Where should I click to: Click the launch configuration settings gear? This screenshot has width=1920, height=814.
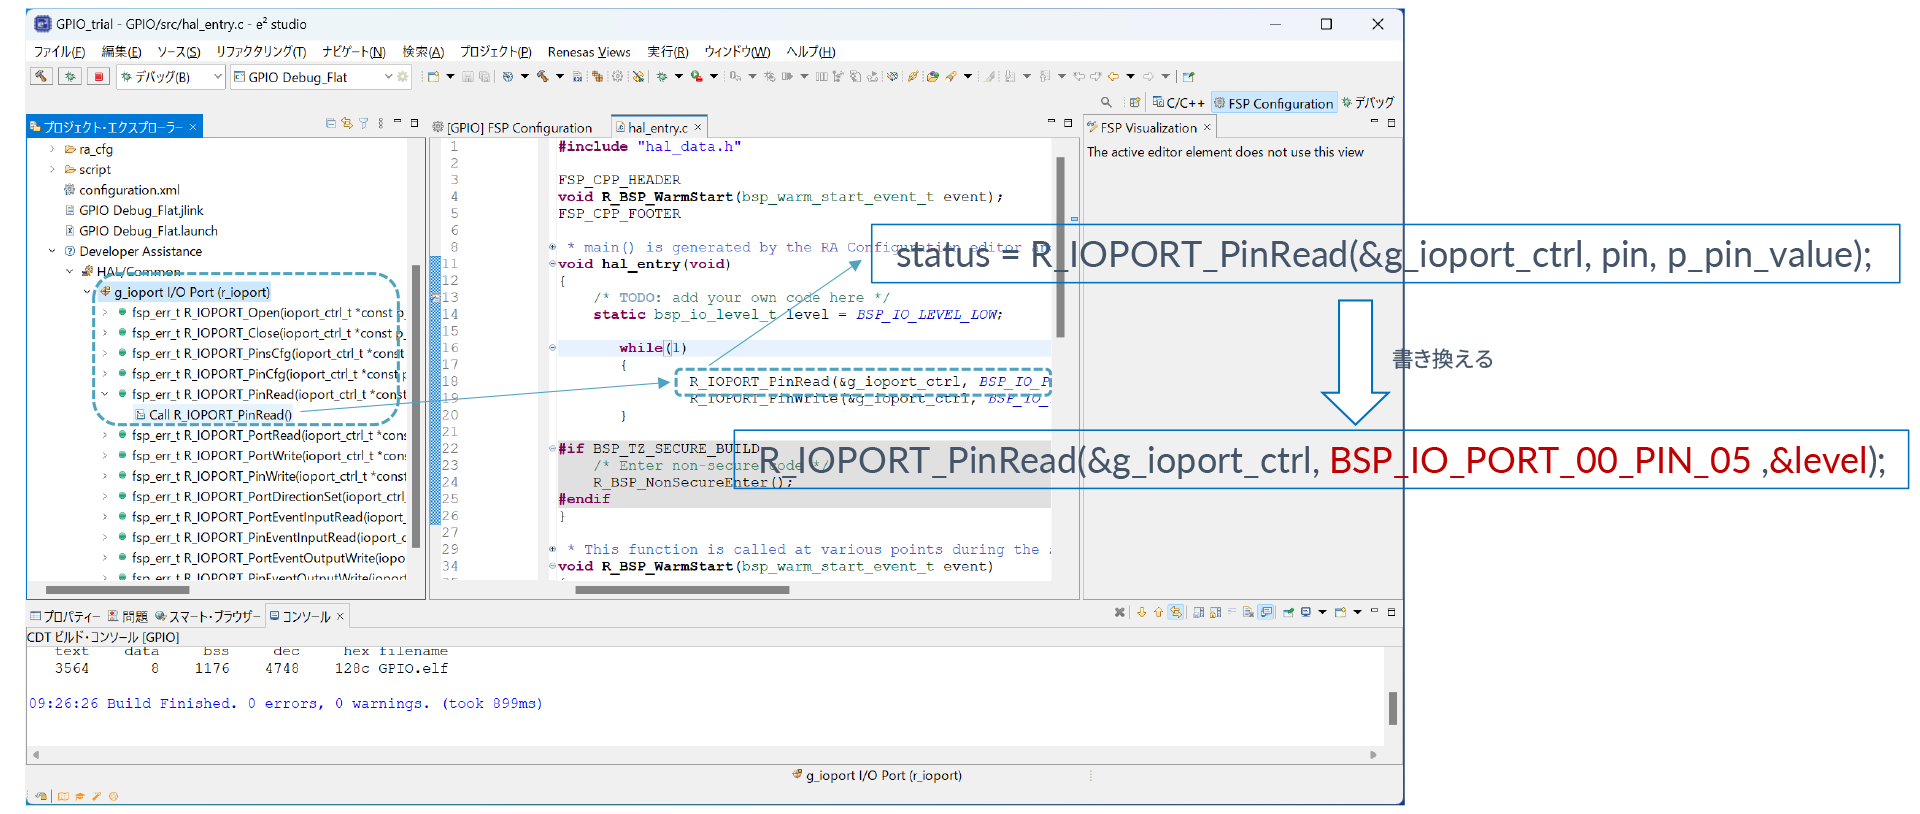coord(403,77)
